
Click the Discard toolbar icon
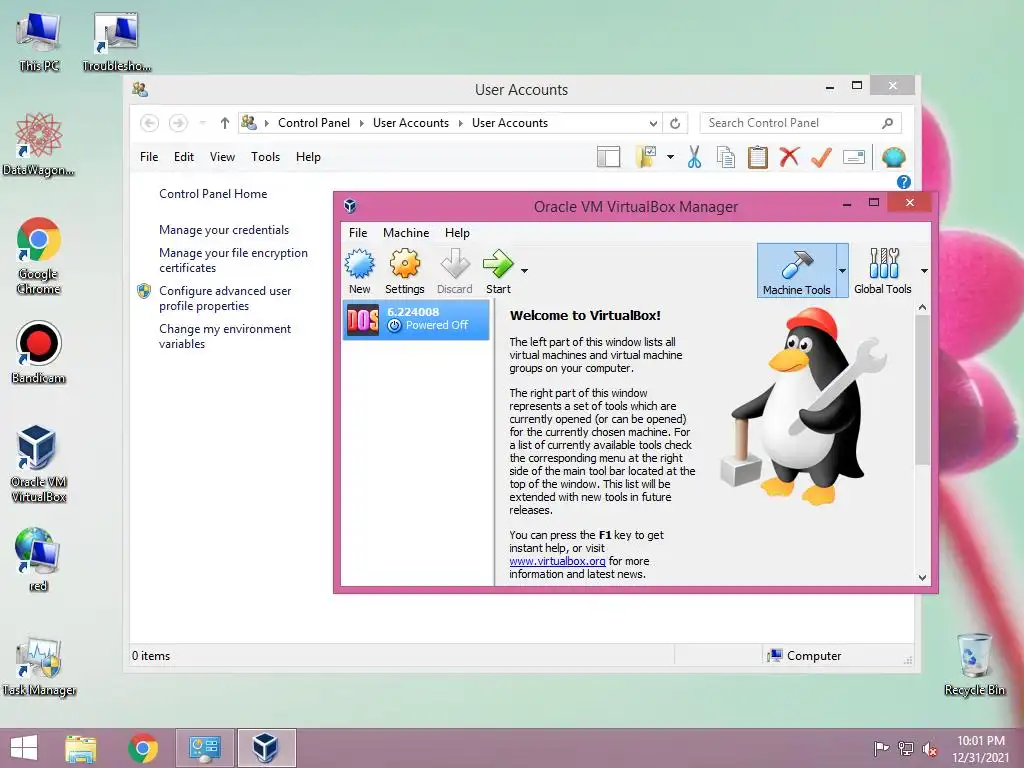pyautogui.click(x=455, y=271)
